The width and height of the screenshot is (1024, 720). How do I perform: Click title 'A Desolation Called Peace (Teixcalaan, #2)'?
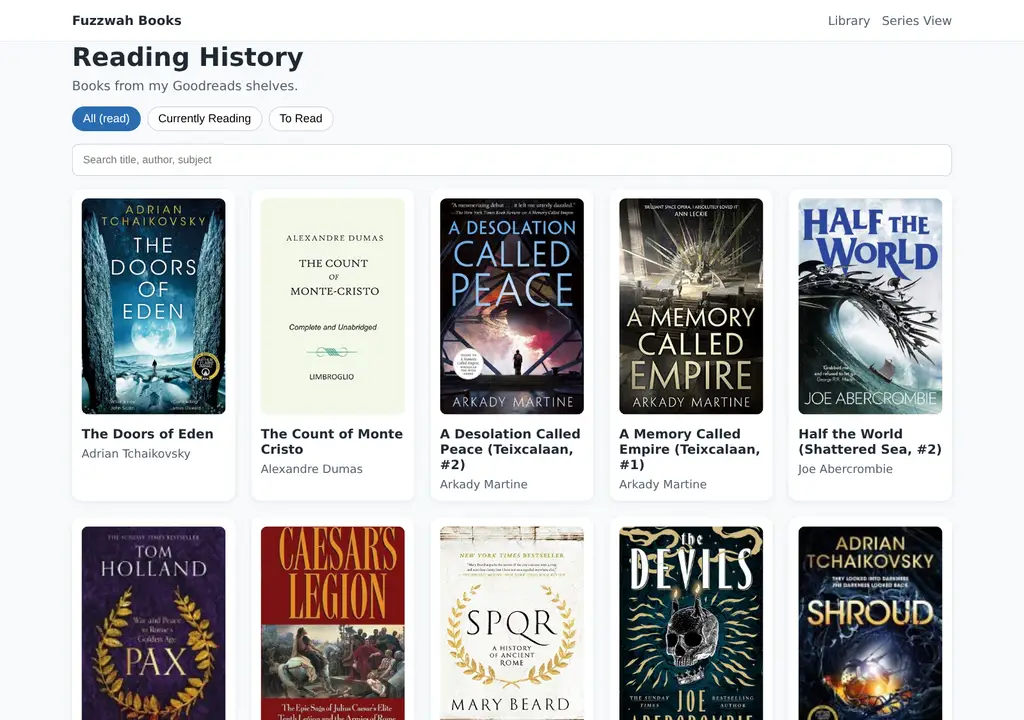pyautogui.click(x=510, y=449)
